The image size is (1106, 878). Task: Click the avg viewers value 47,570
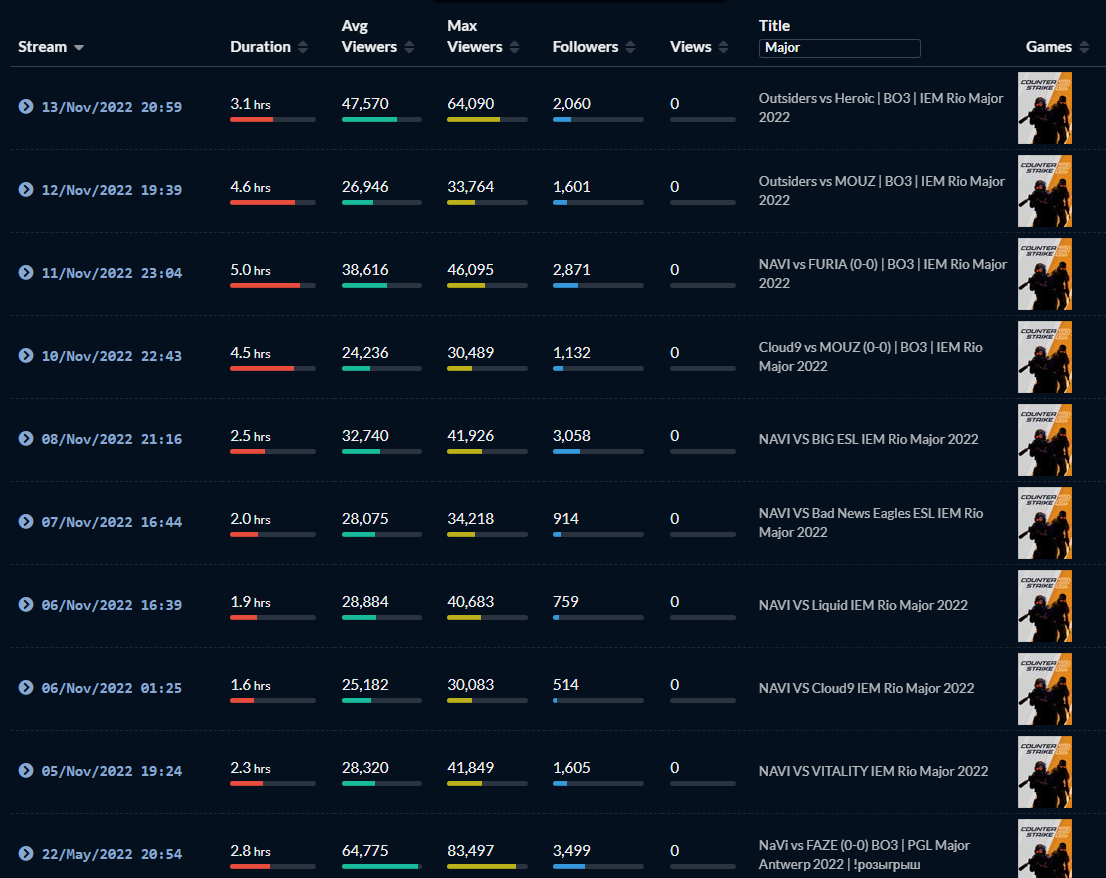click(365, 104)
